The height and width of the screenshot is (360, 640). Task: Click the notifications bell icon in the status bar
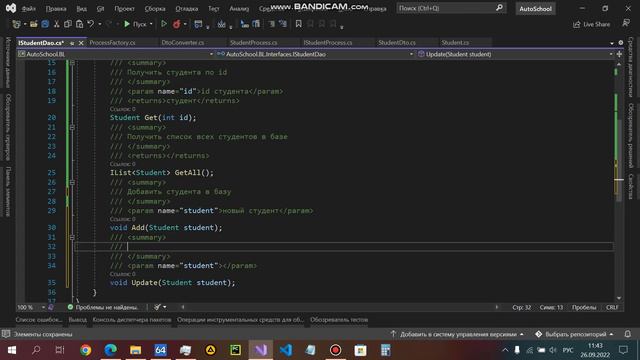628,334
